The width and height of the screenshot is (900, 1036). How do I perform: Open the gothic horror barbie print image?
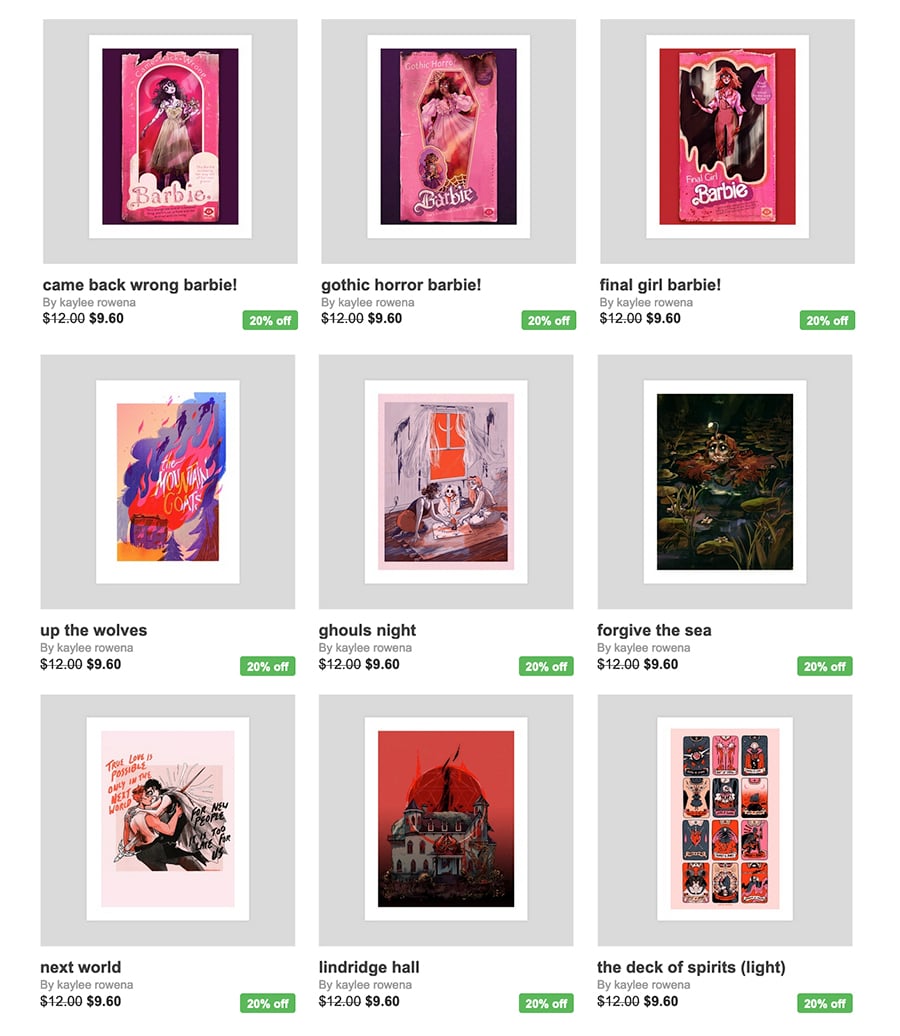click(448, 141)
